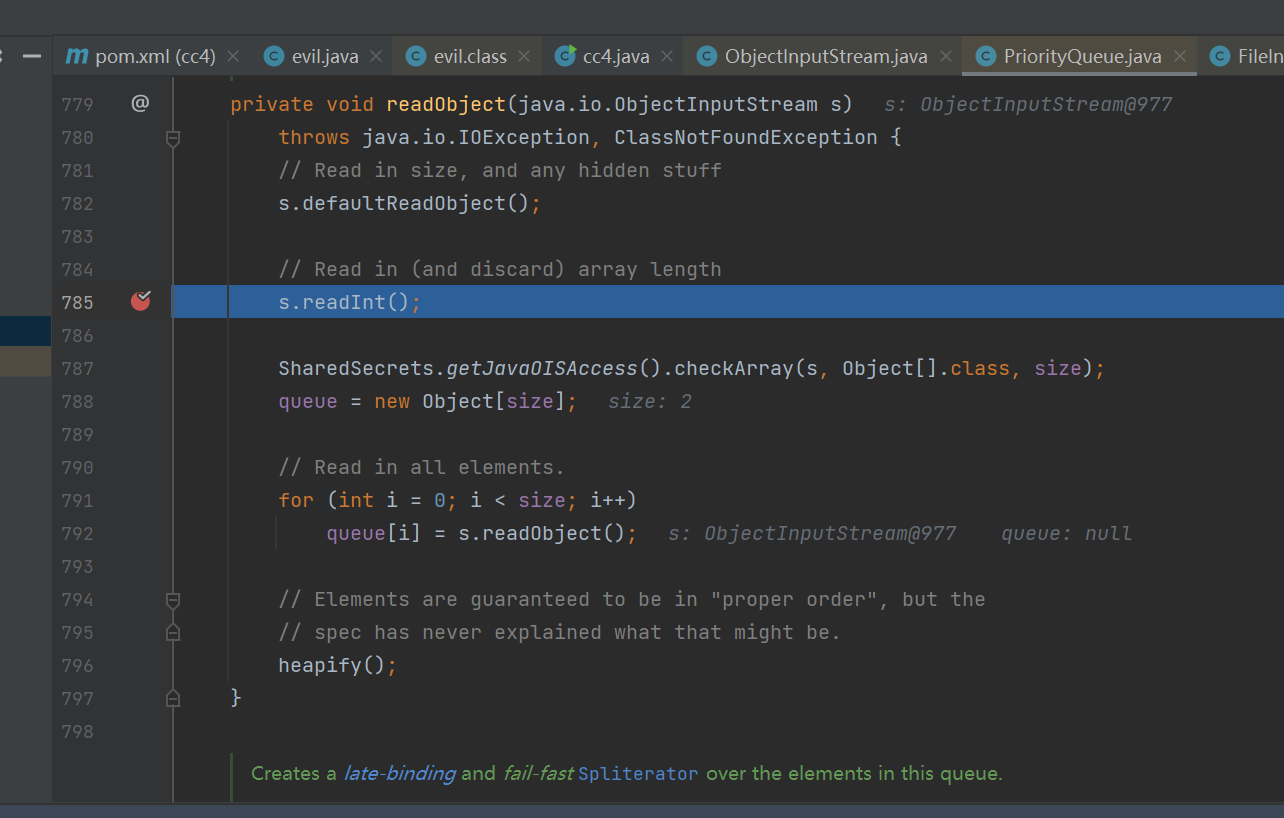Click line number 792 in the gutter

tap(77, 533)
